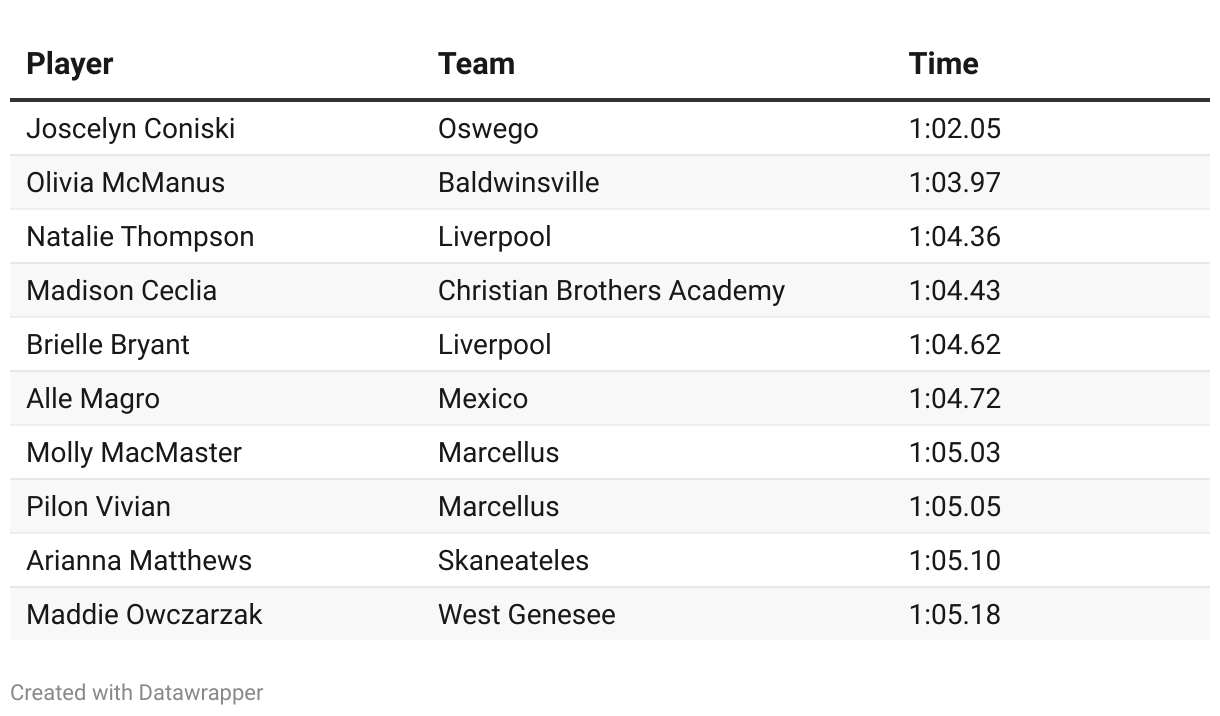The width and height of the screenshot is (1220, 716).
Task: Click the Brielle Bryant name cell
Action: point(107,345)
